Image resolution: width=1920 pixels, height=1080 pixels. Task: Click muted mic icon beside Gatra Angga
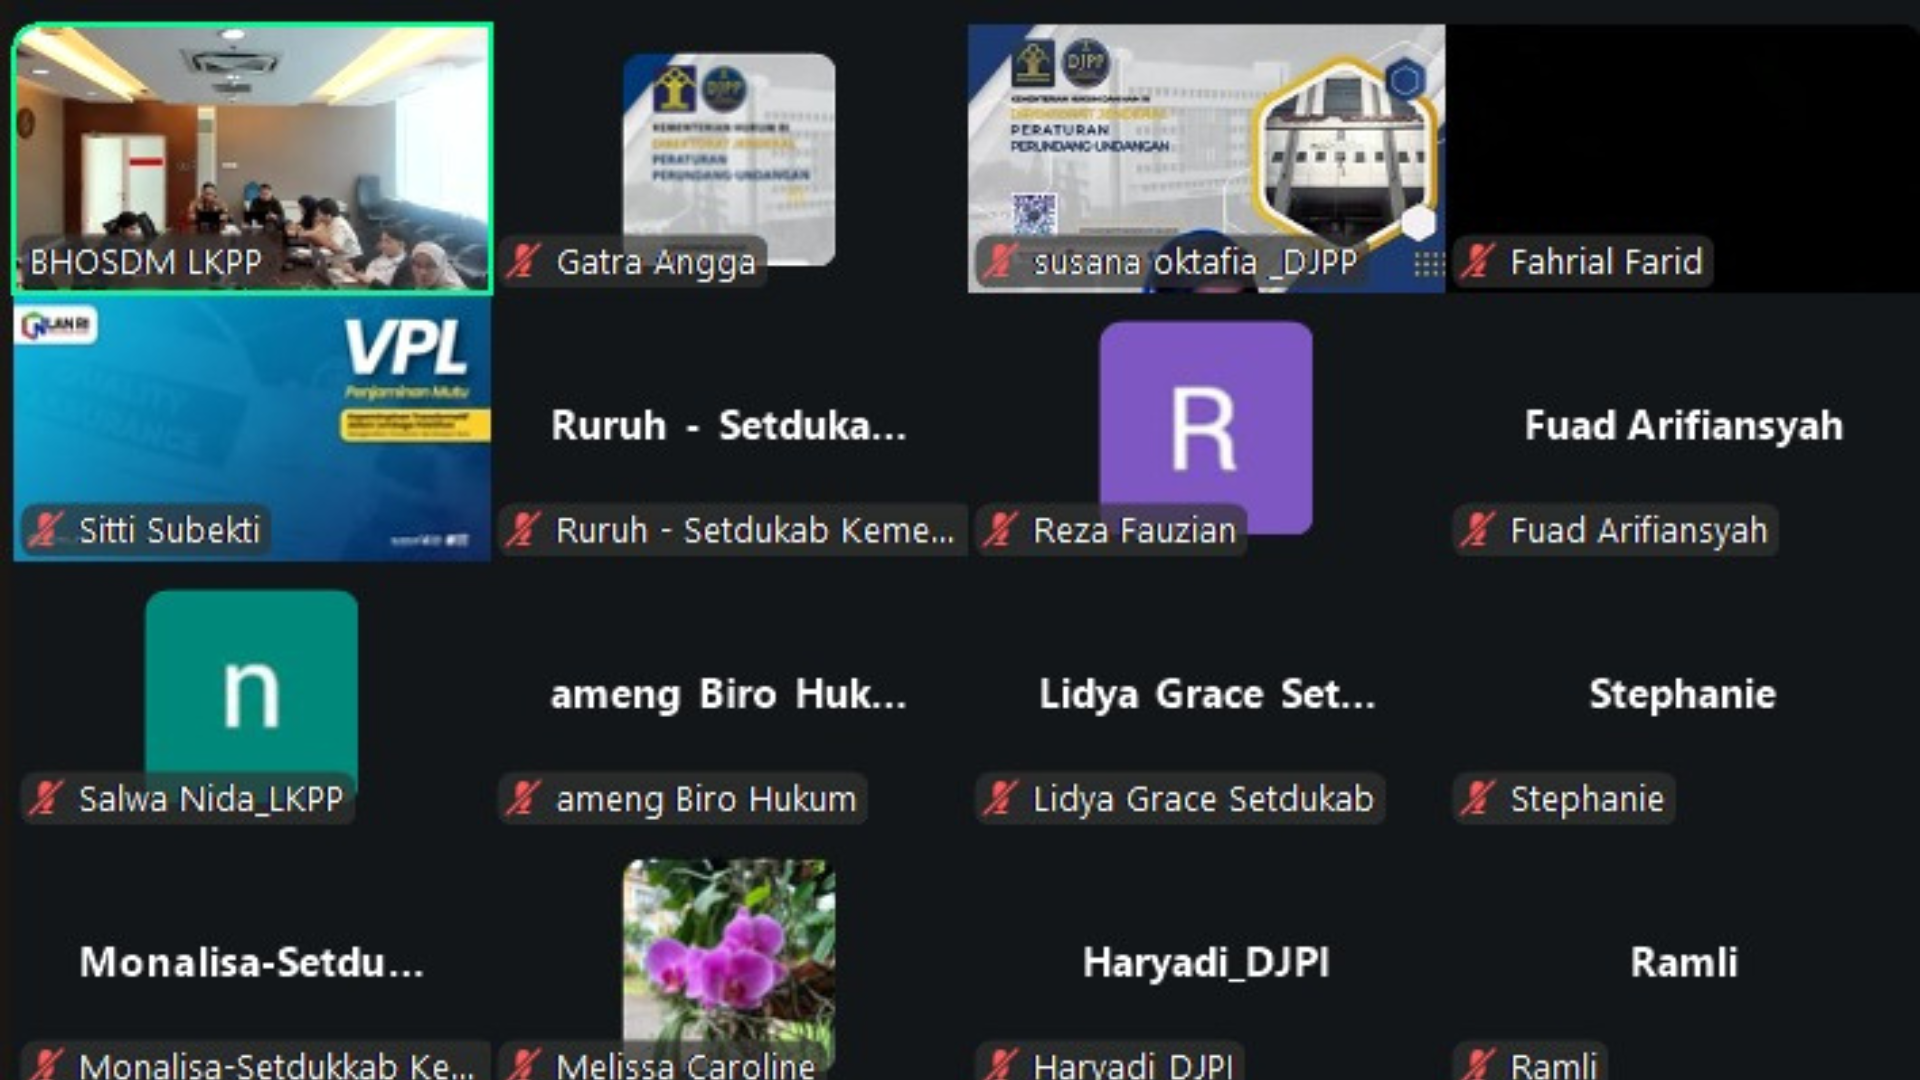coord(523,262)
